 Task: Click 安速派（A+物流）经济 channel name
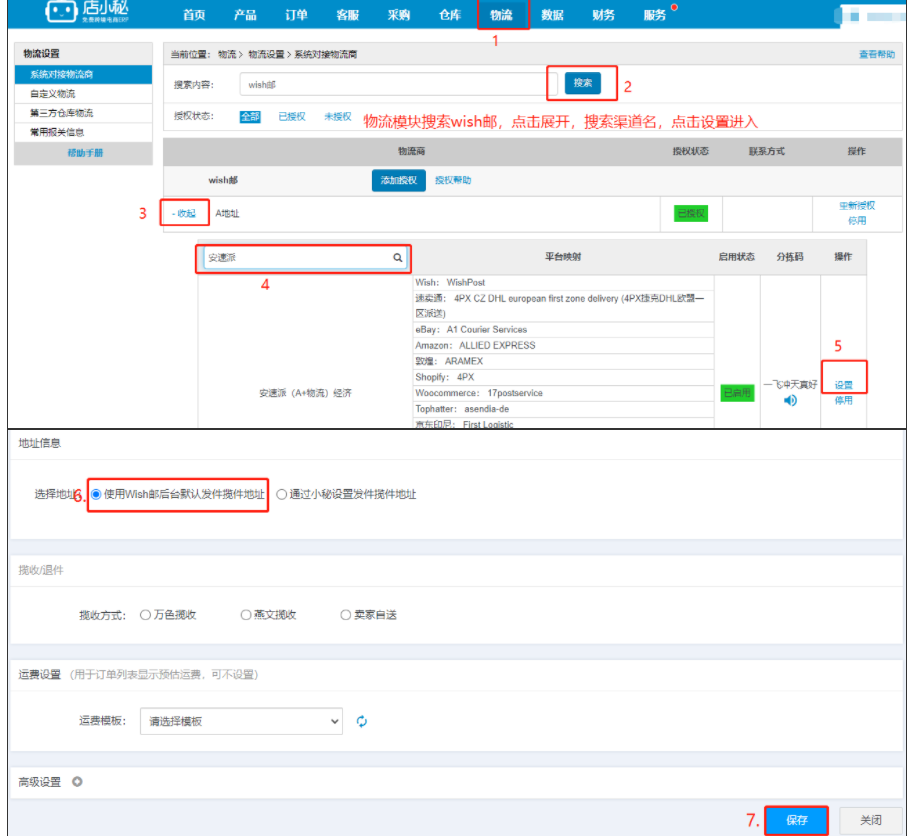coord(305,393)
